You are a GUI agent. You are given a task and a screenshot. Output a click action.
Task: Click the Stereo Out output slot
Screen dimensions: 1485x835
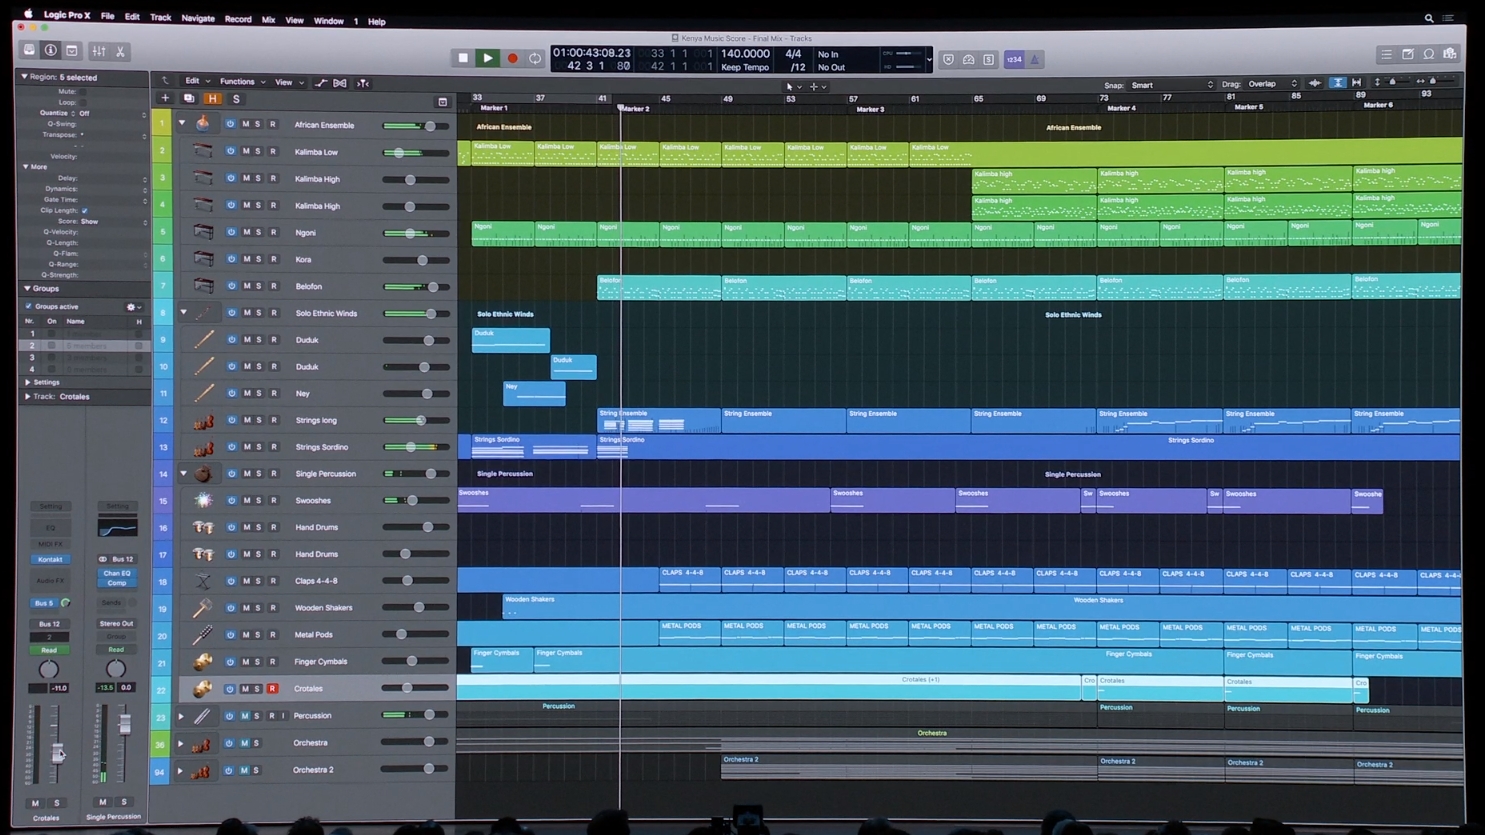(116, 623)
